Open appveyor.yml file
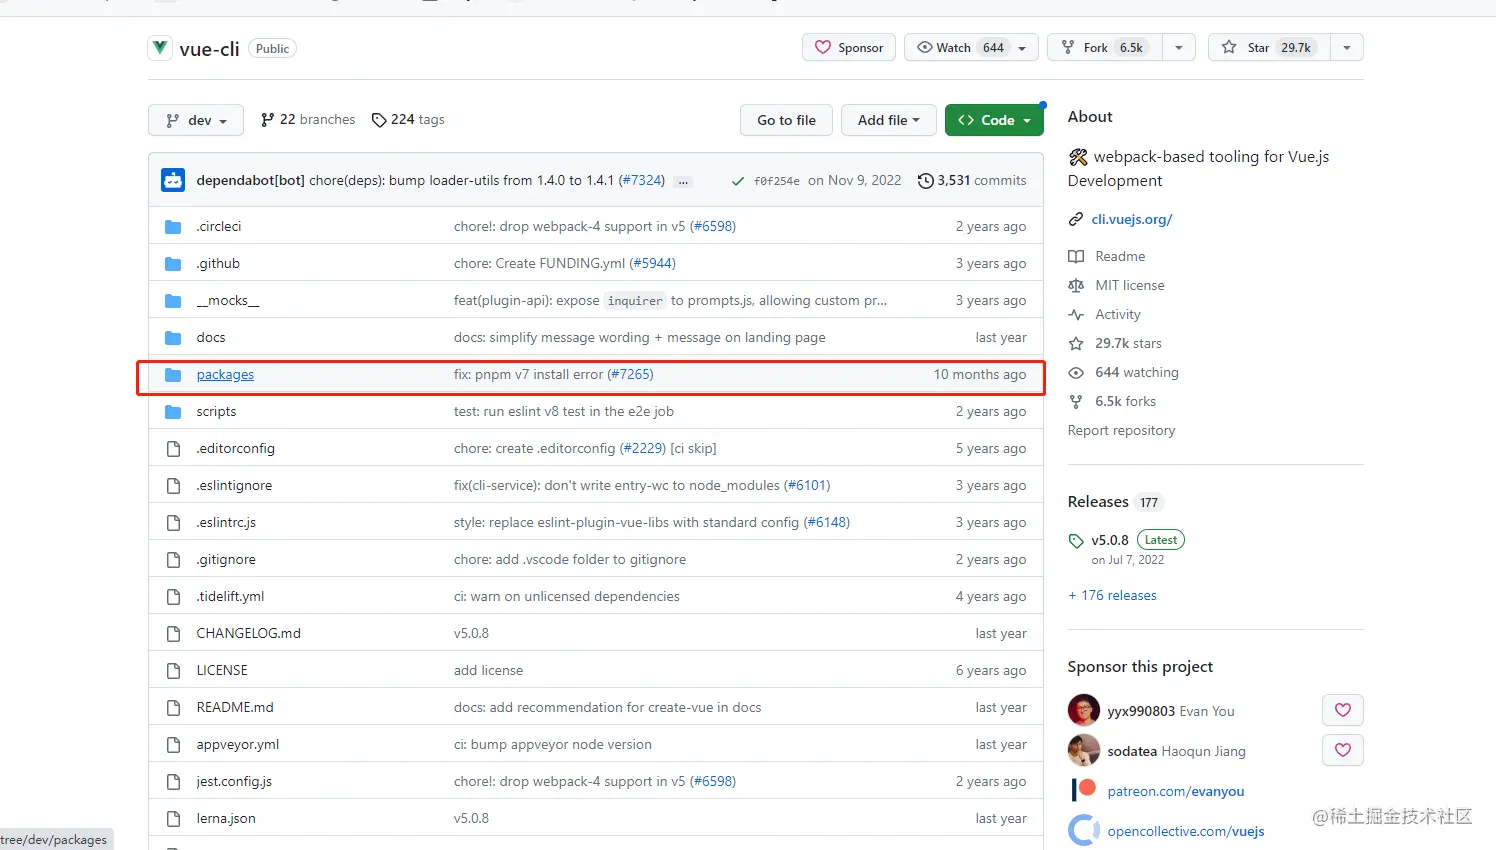This screenshot has width=1496, height=850. click(238, 745)
